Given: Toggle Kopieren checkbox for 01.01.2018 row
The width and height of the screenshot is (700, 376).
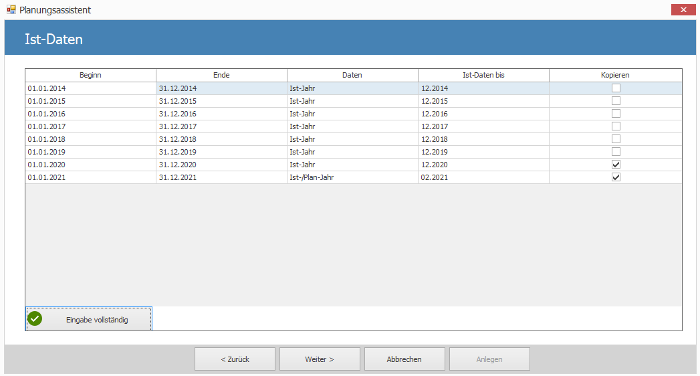Looking at the screenshot, I should click(616, 139).
